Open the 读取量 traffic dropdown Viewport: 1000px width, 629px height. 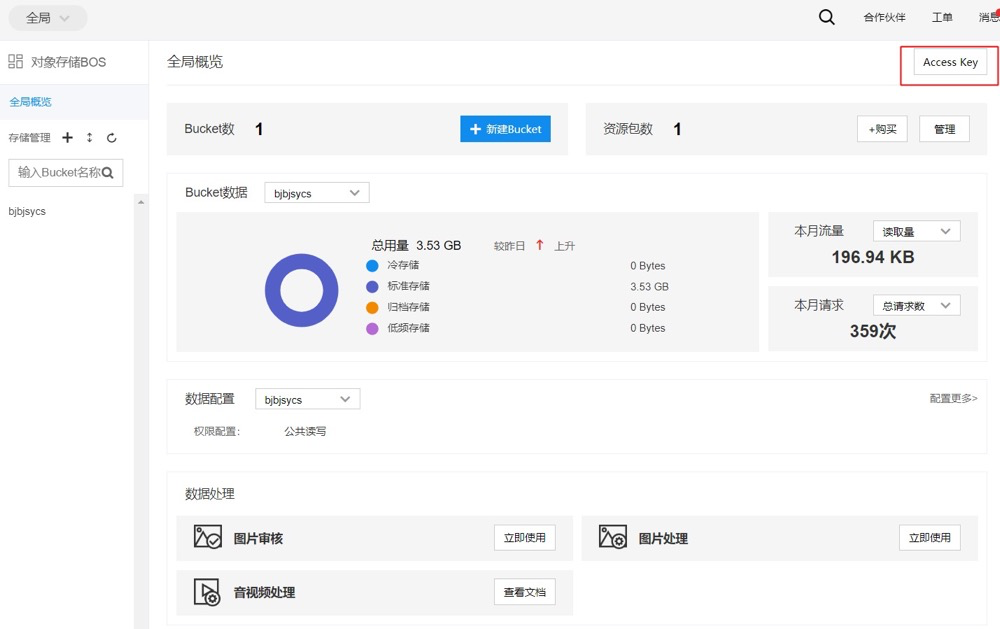click(916, 232)
